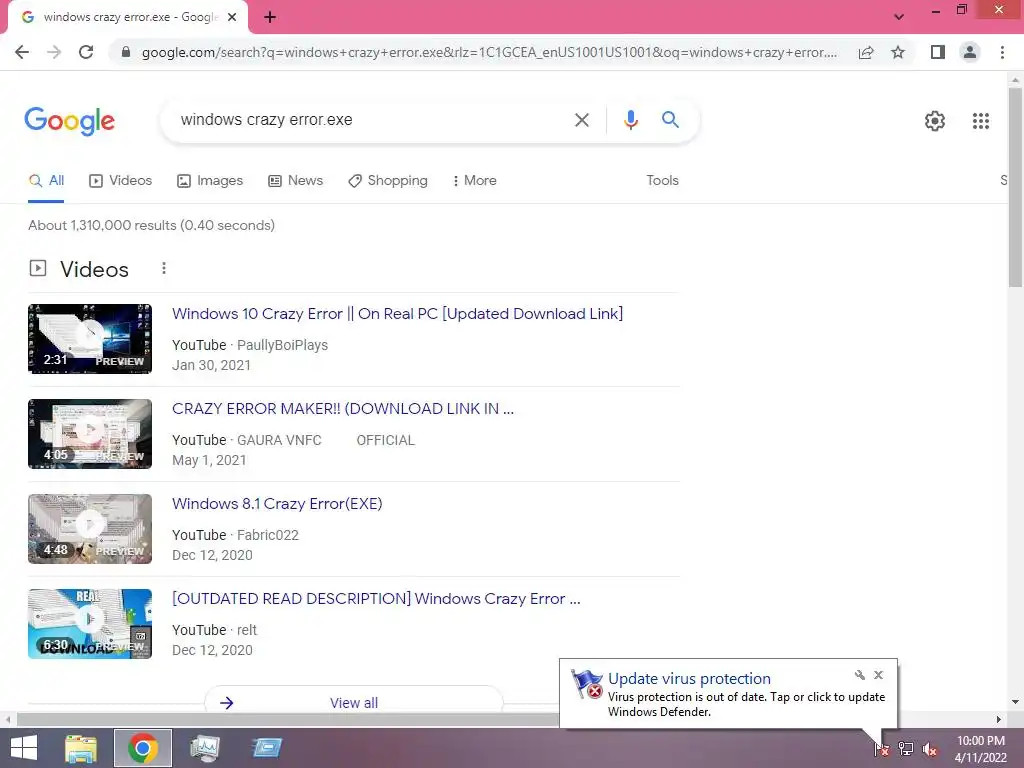
Task: Preview the 4:48 video thumbnail
Action: 90,529
